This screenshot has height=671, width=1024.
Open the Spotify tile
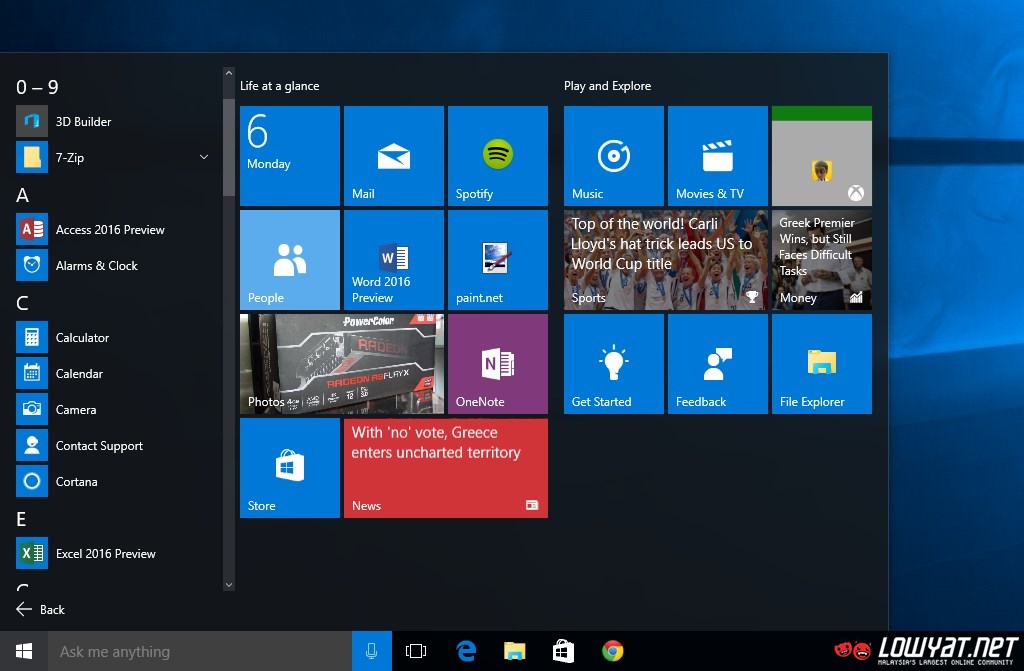click(497, 156)
